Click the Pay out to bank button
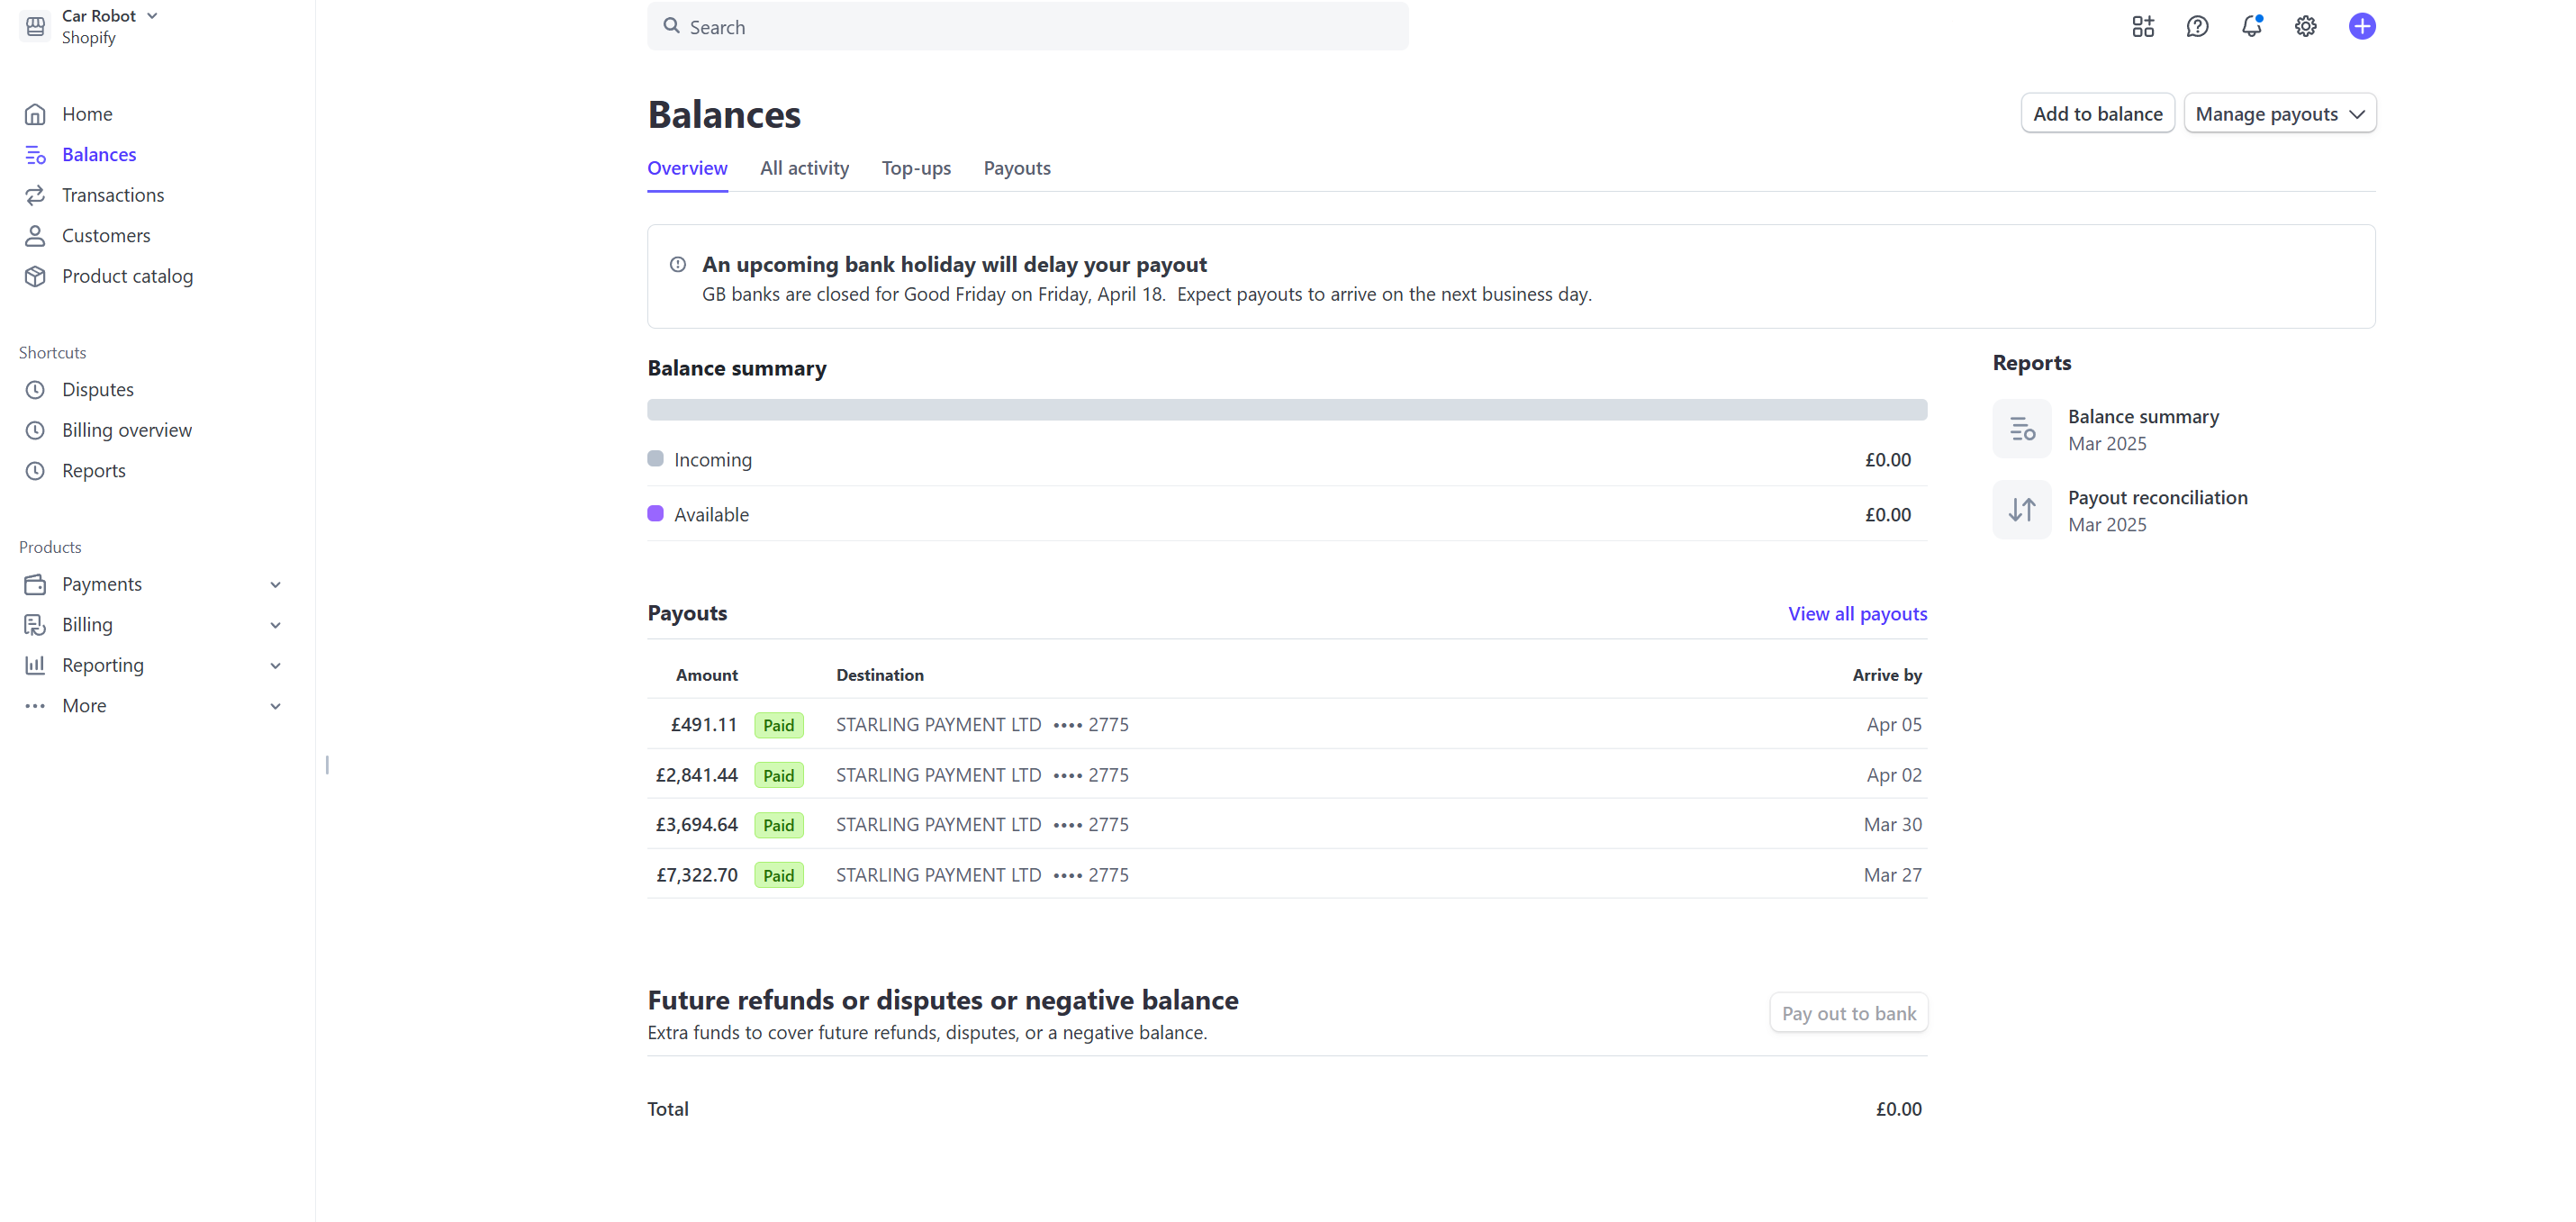The image size is (2576, 1222). pyautogui.click(x=1848, y=1013)
